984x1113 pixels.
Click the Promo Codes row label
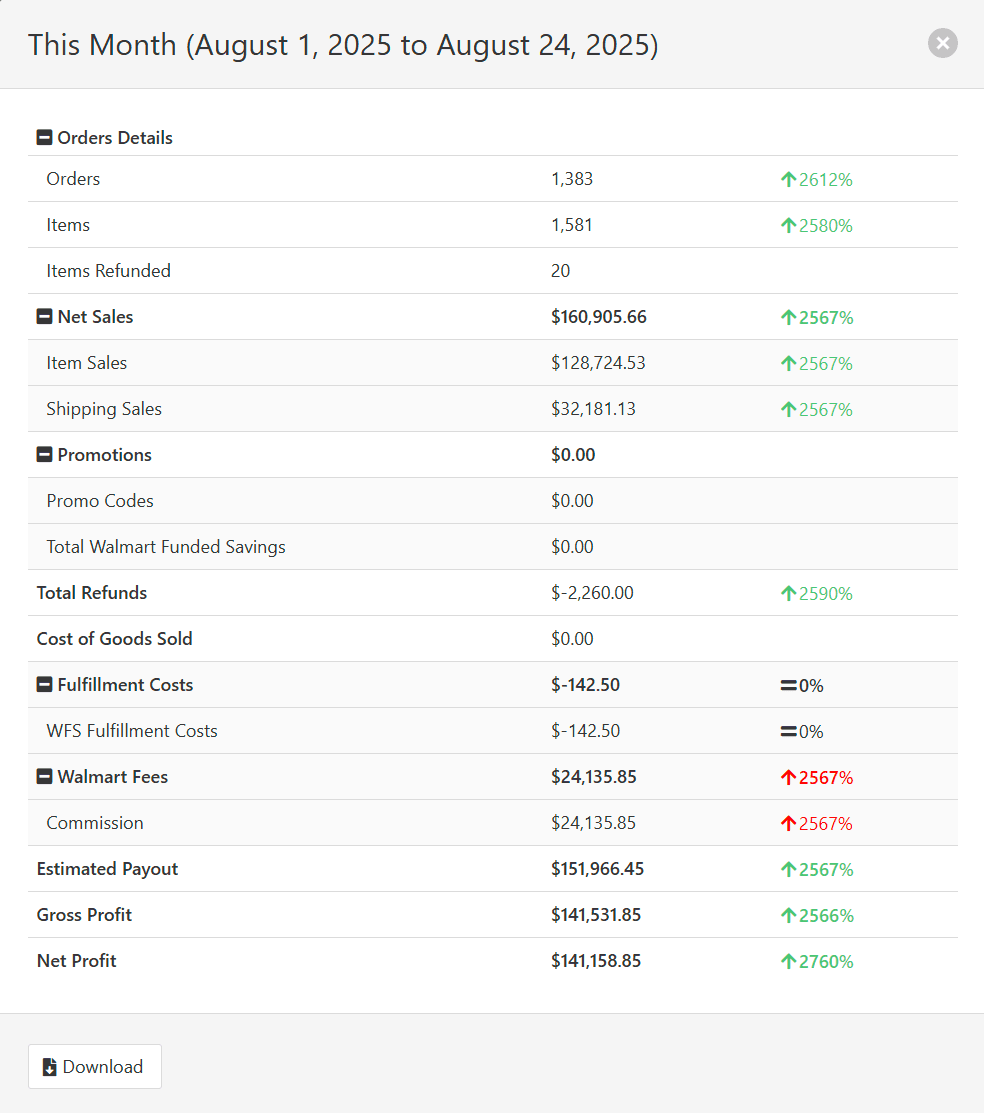[100, 500]
